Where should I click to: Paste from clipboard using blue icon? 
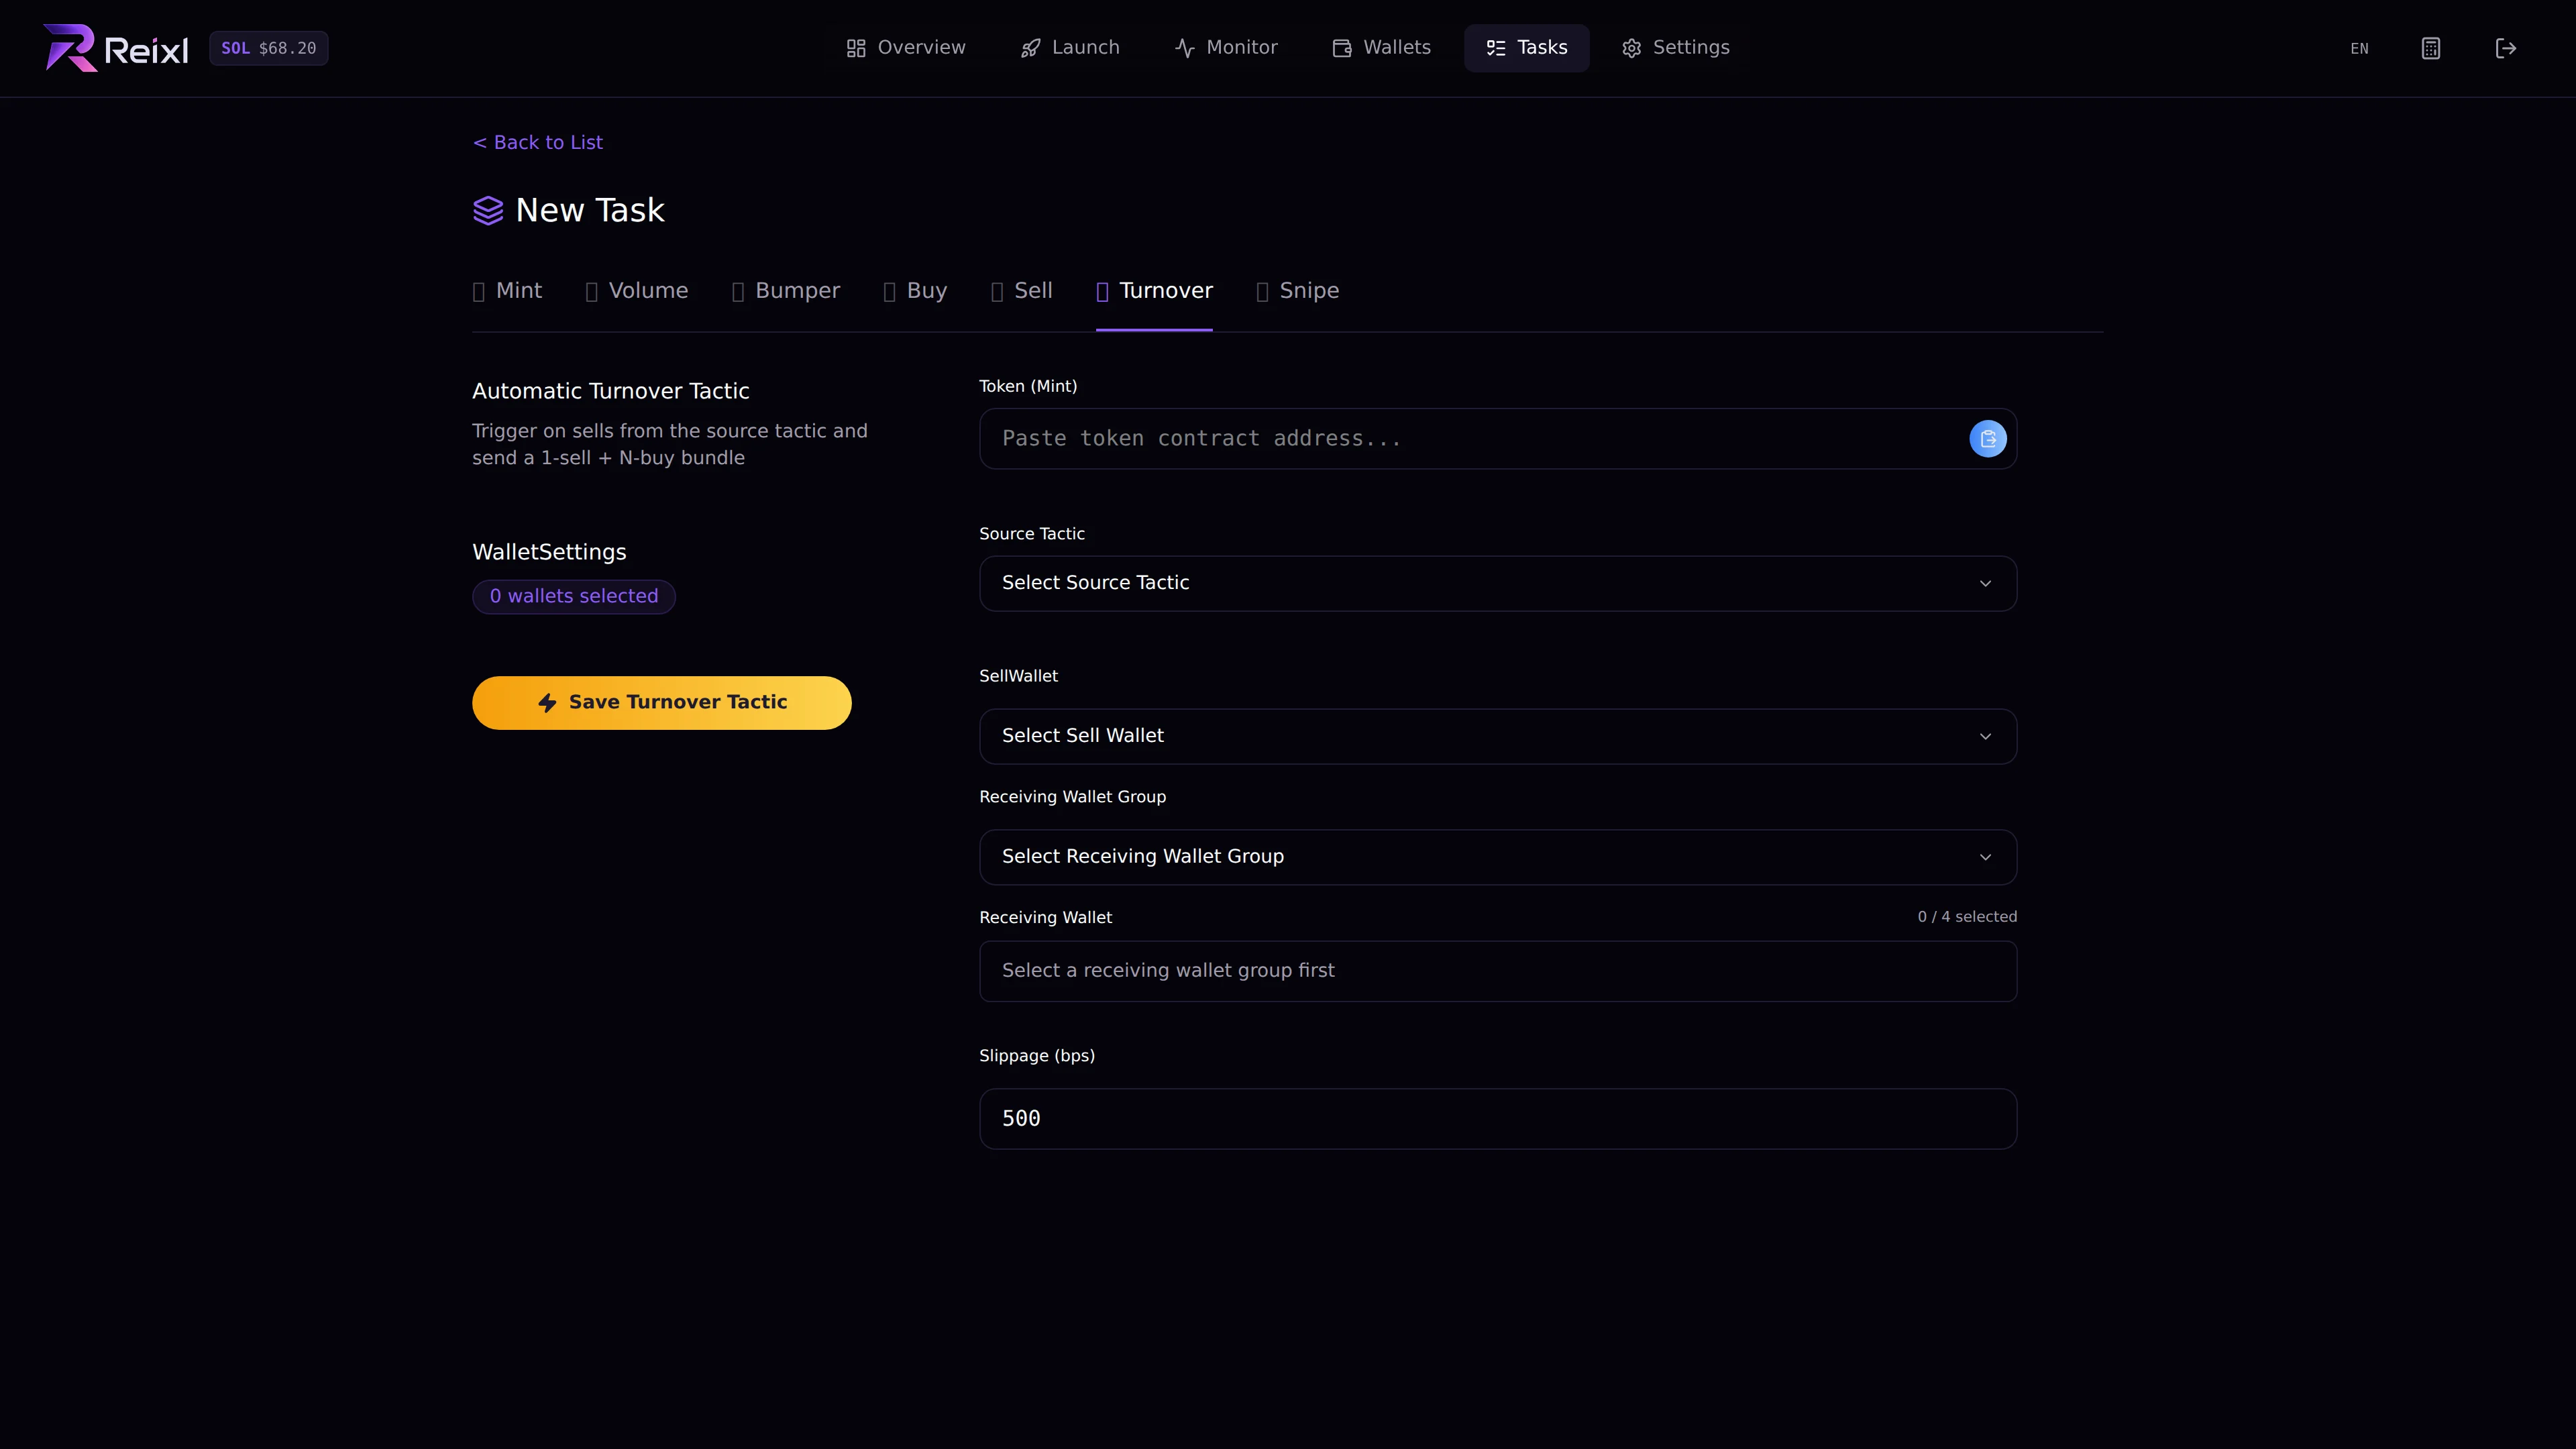[1987, 439]
